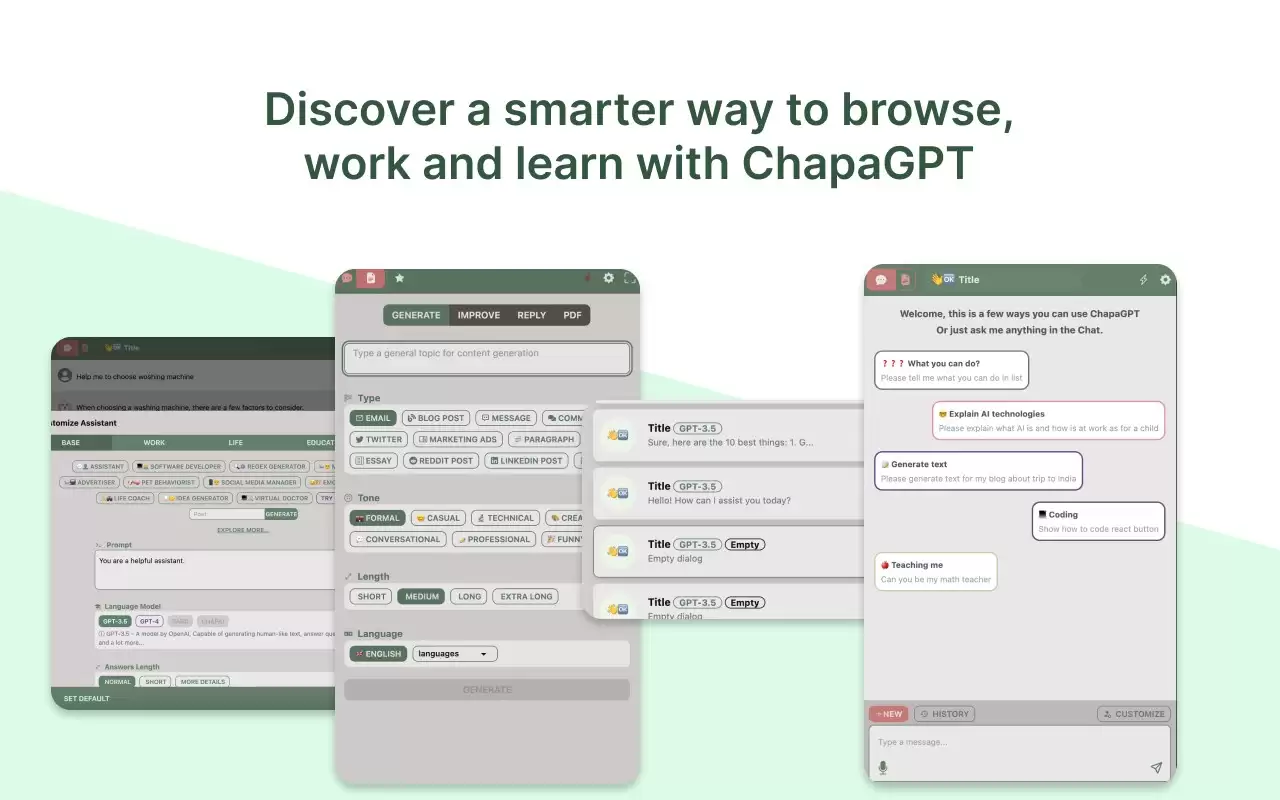Click EXPLORE MORE link
Image resolution: width=1280 pixels, height=800 pixels.
243,530
